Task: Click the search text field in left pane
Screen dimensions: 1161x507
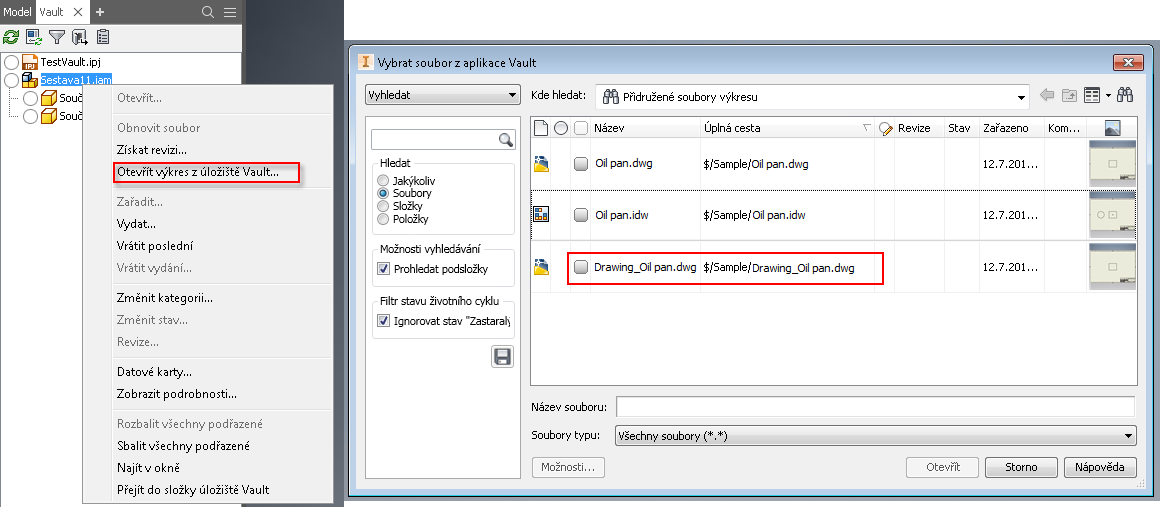Action: pos(435,139)
